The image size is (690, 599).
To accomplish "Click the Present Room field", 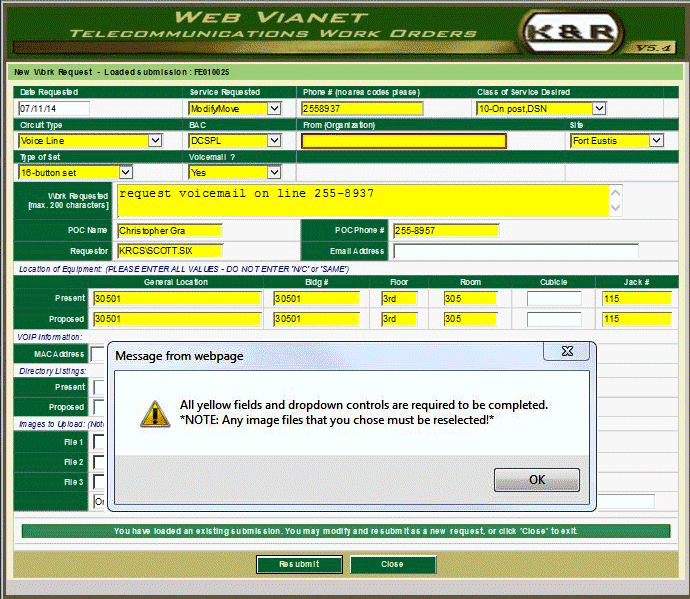I will point(470,298).
